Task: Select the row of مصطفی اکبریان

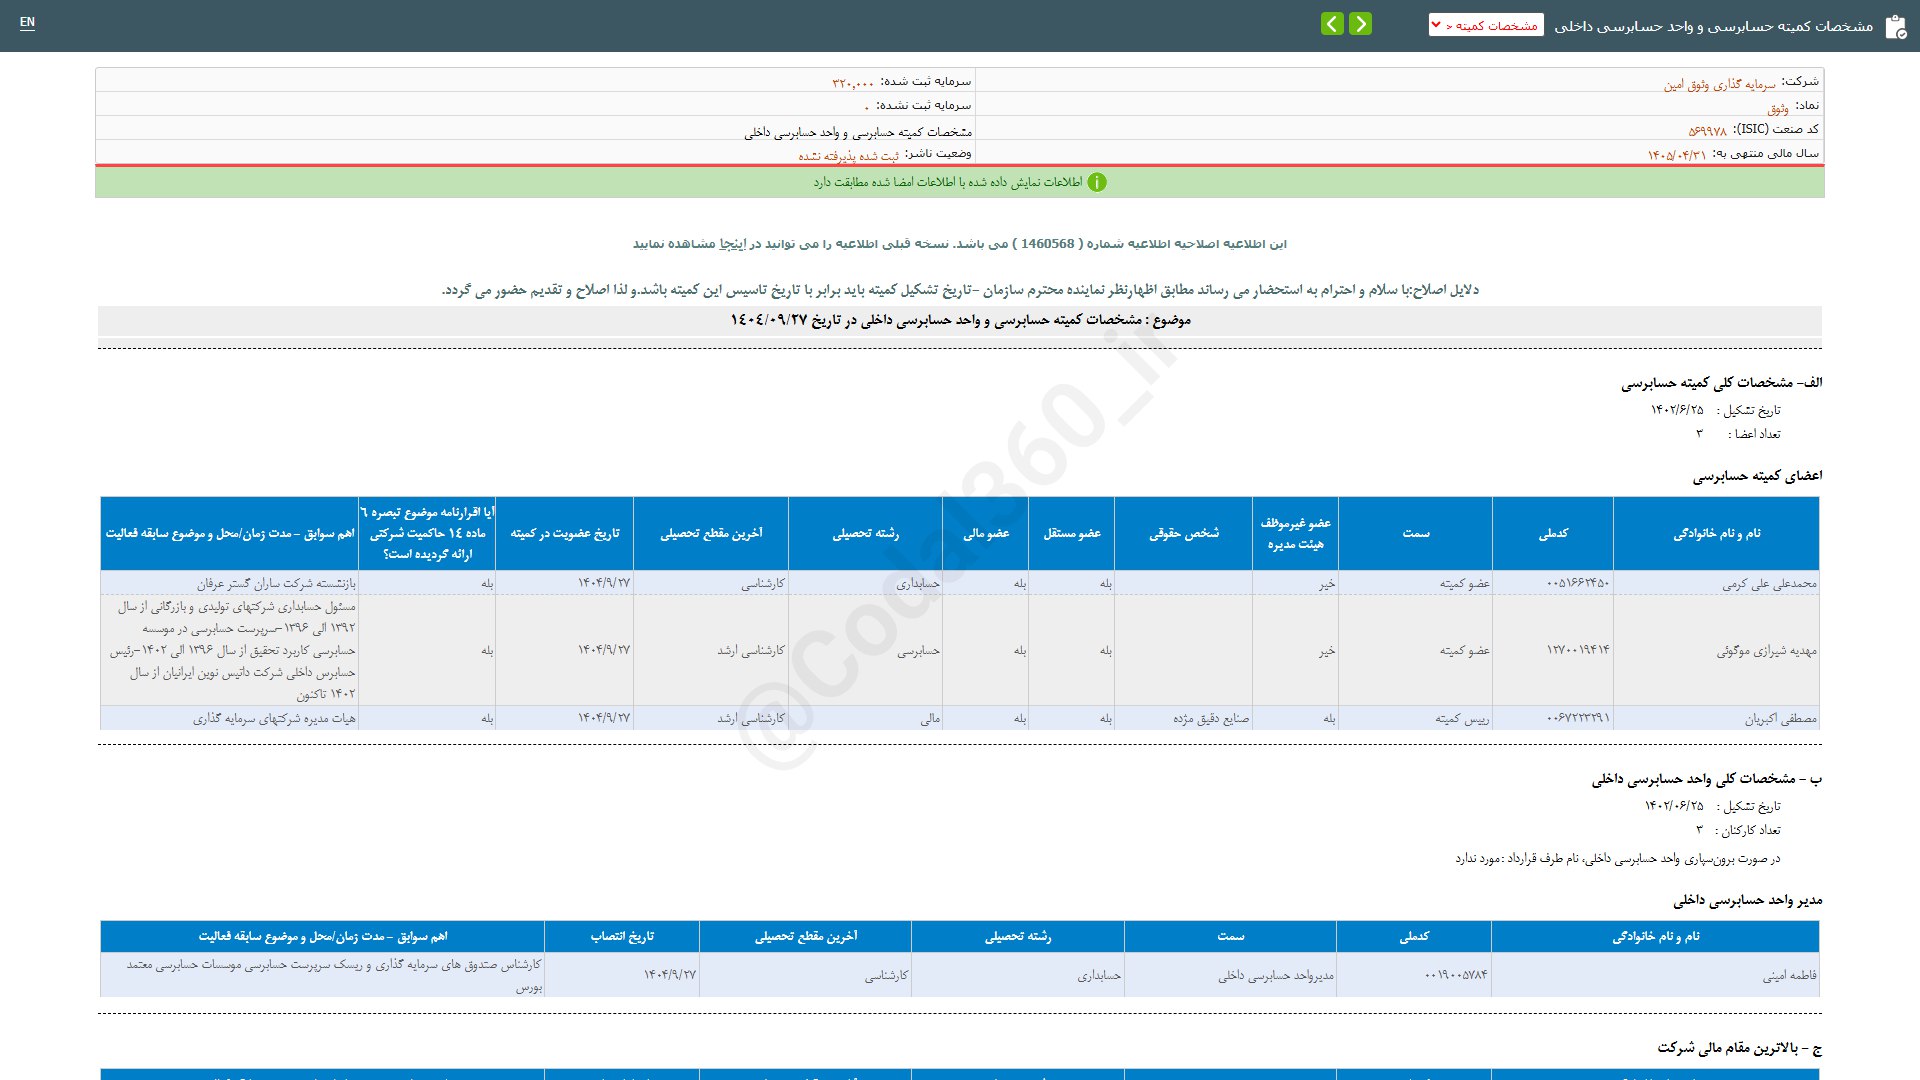Action: (1780, 719)
